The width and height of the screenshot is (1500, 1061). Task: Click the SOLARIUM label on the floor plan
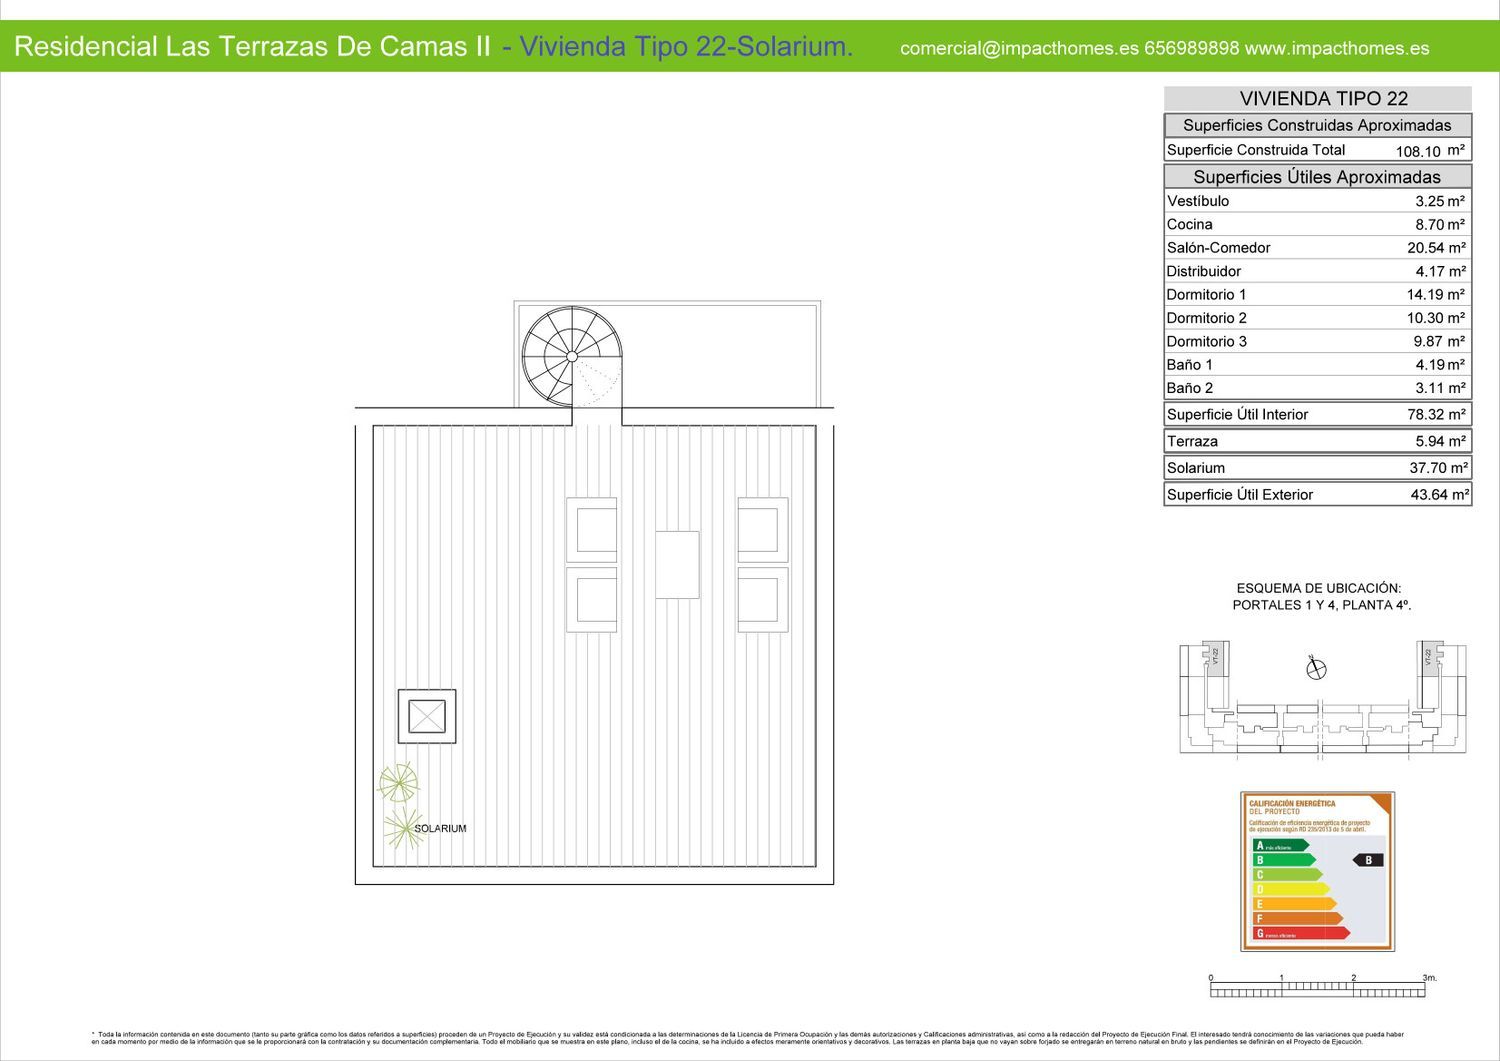440,829
